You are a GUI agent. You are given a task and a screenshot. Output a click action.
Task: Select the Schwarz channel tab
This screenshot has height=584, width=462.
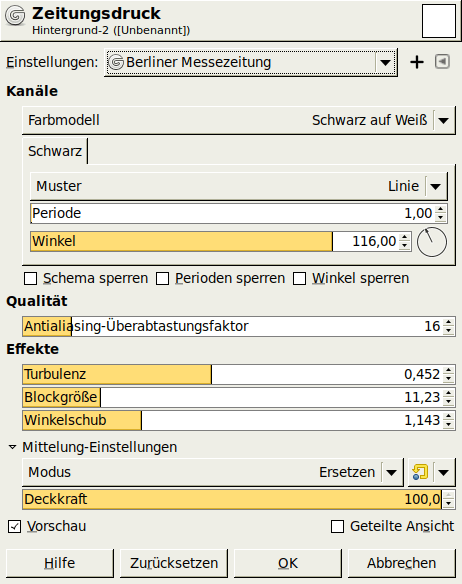pos(55,151)
